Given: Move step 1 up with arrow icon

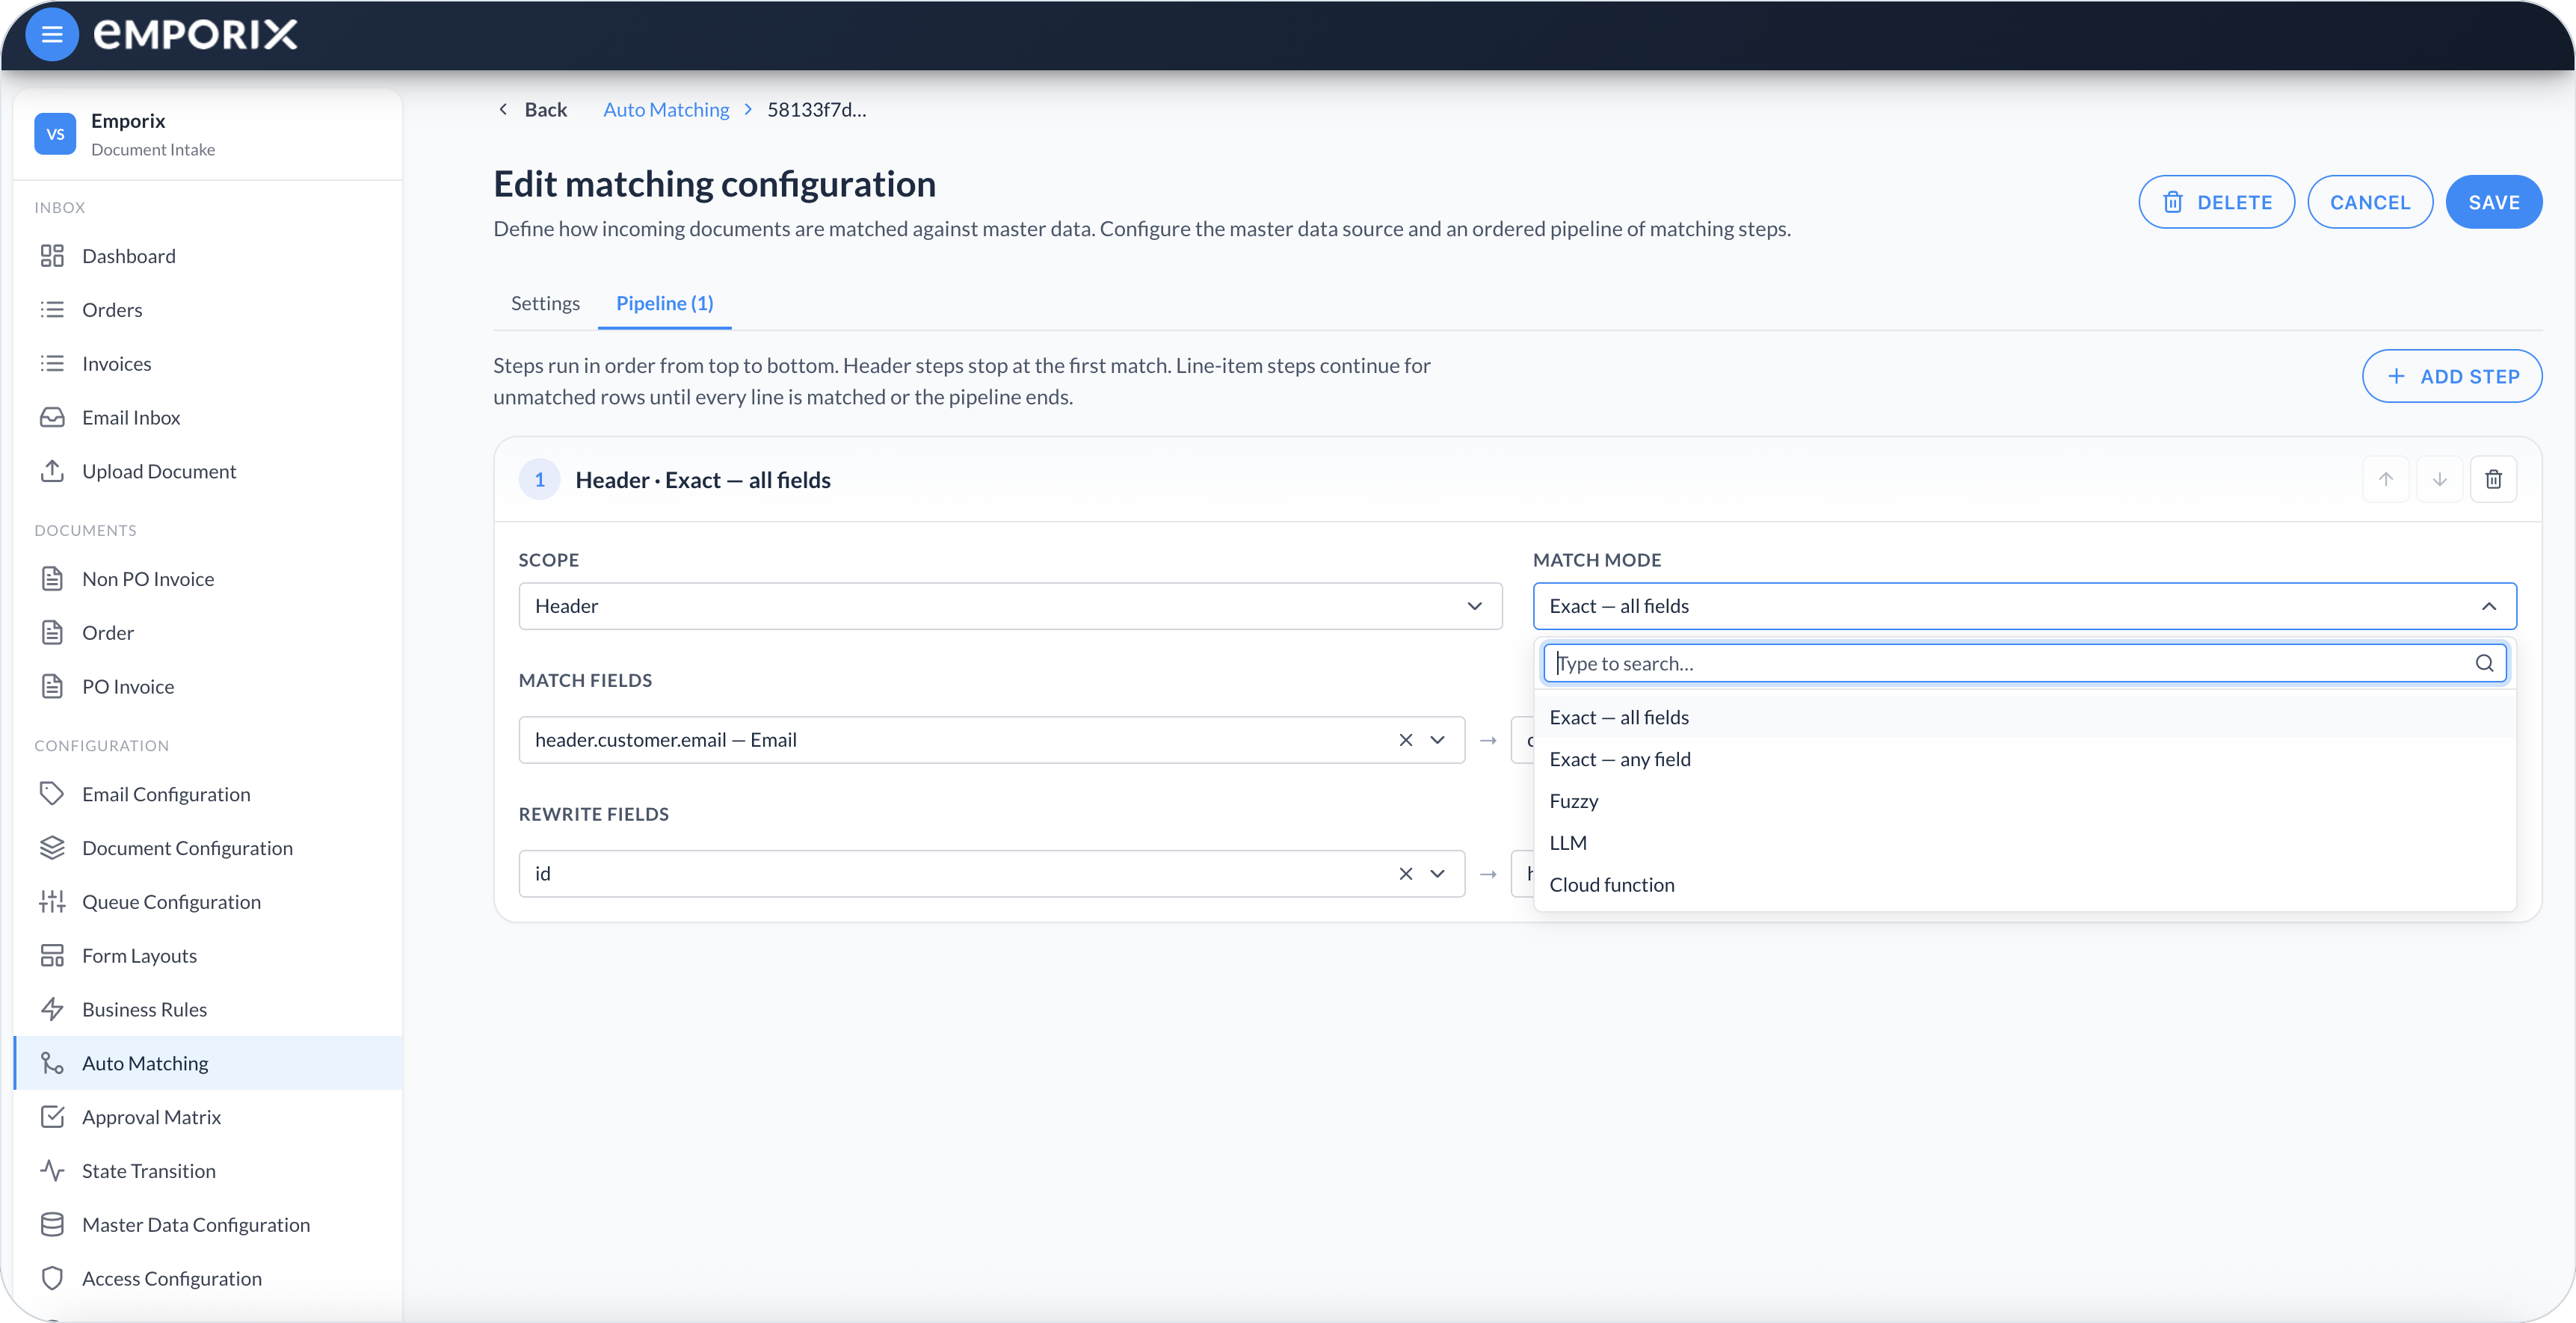Looking at the screenshot, I should tap(2386, 480).
